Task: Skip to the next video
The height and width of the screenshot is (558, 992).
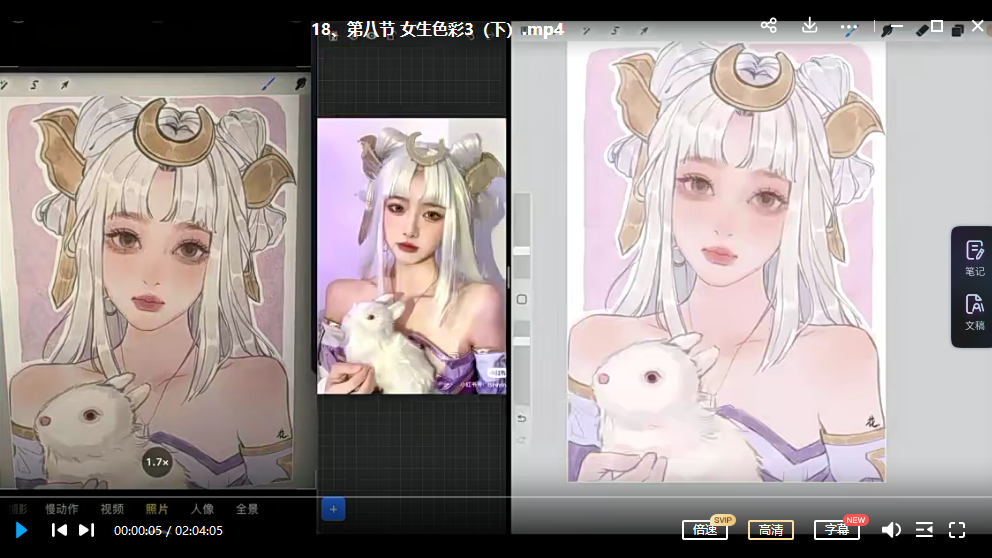Action: tap(87, 530)
